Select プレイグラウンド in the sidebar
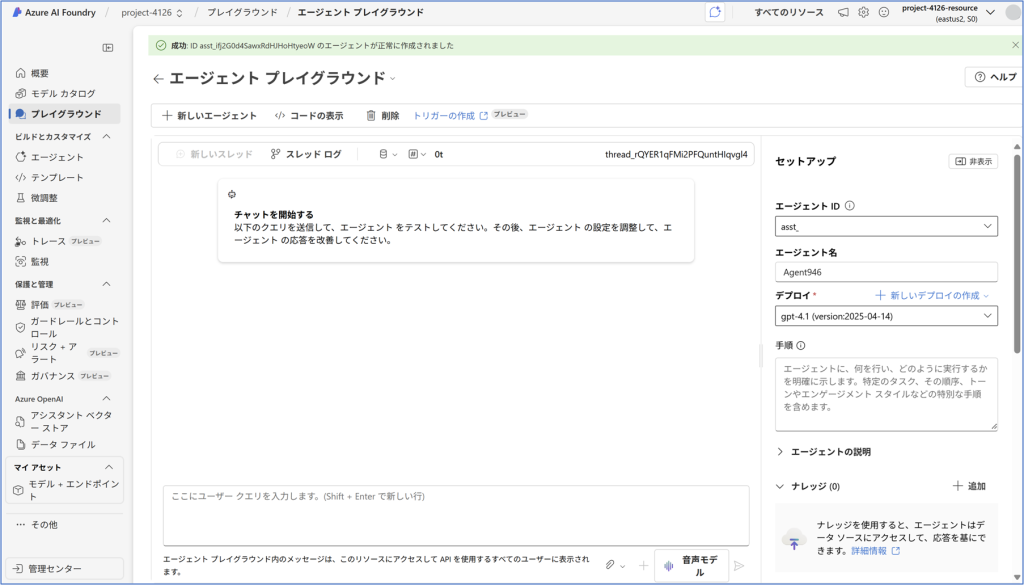This screenshot has width=1024, height=585. pos(64,114)
